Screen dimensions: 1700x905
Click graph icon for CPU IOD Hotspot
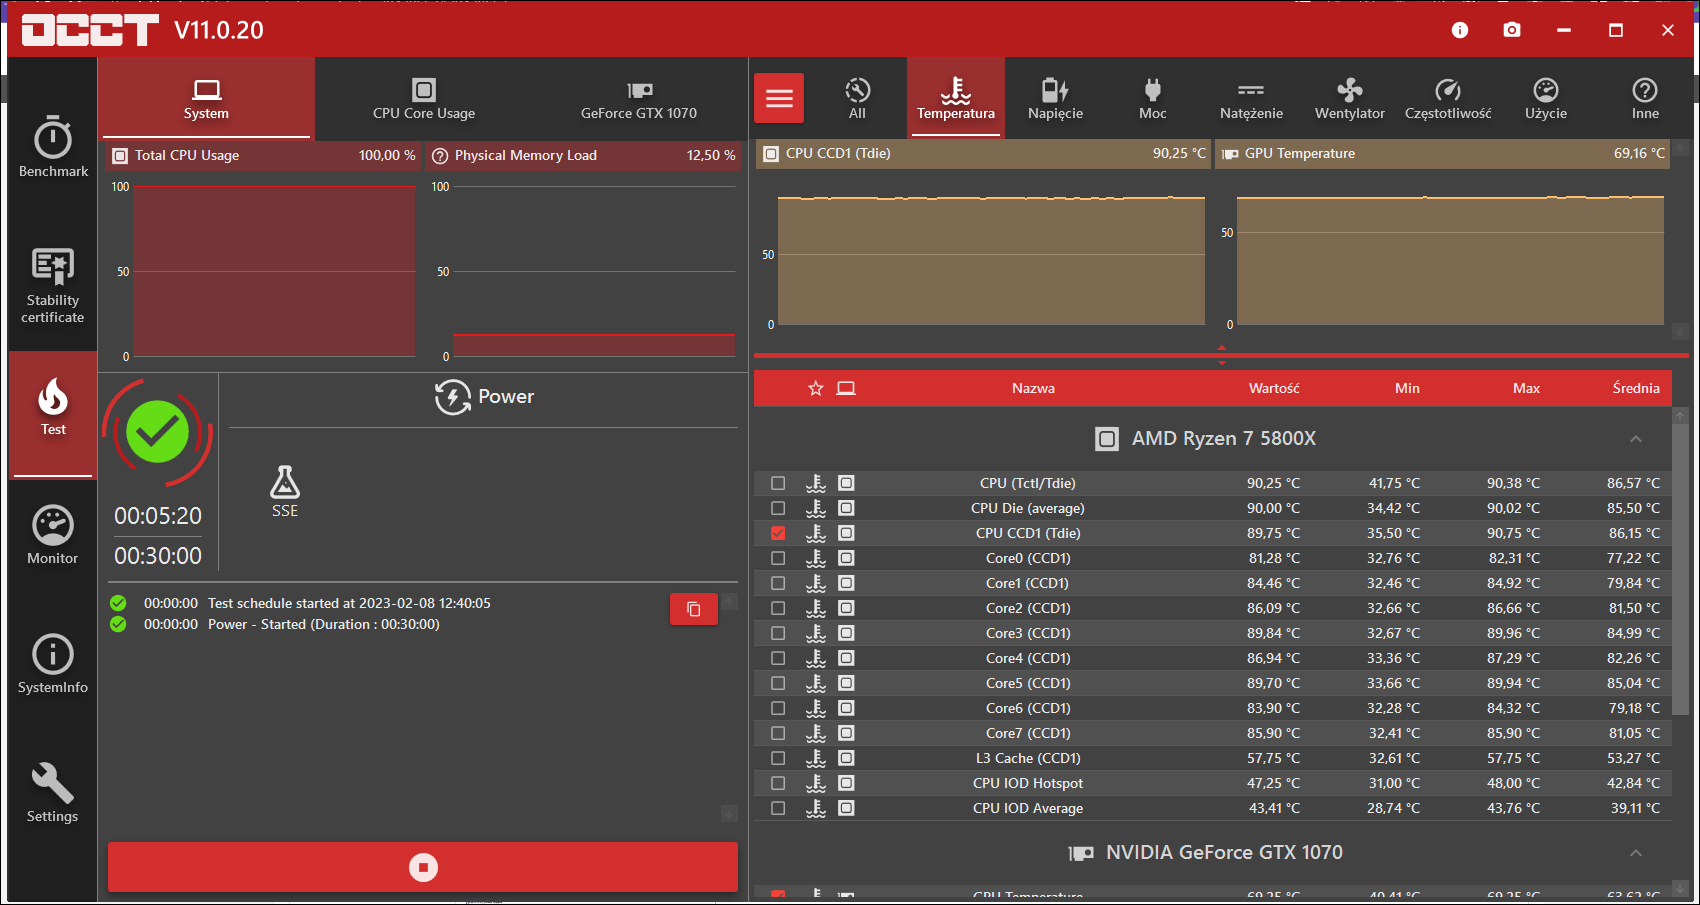point(846,783)
